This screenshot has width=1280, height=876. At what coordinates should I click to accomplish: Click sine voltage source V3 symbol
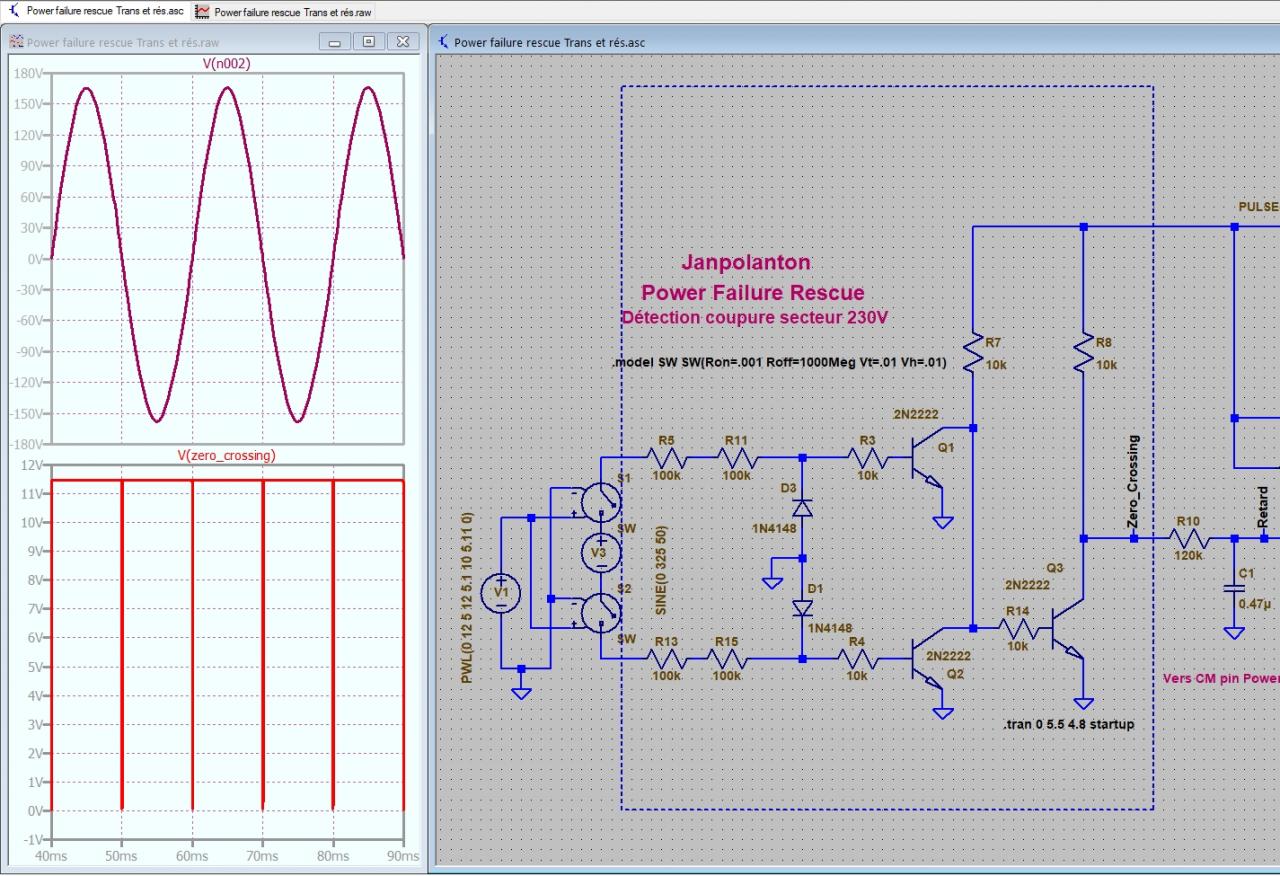pyautogui.click(x=600, y=551)
